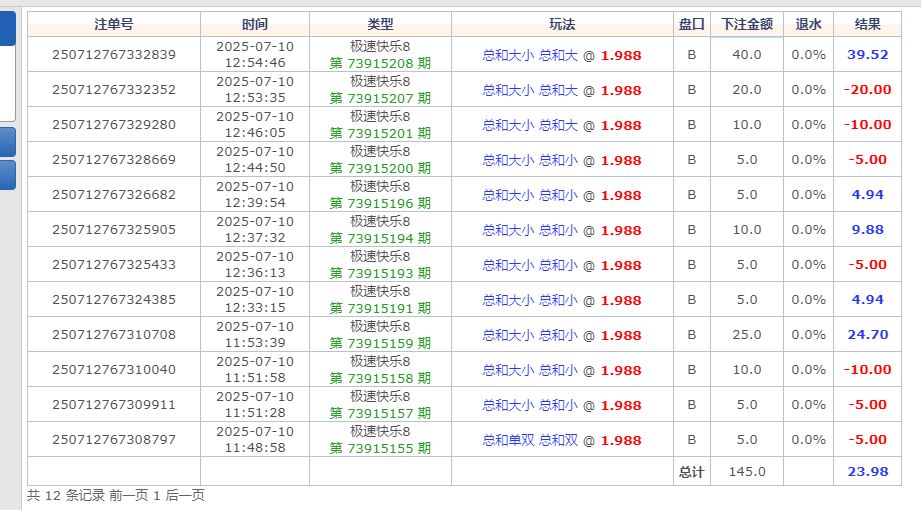Screen dimensions: 921x510
Task: Select page number 1 in pagination
Action: pyautogui.click(x=156, y=495)
